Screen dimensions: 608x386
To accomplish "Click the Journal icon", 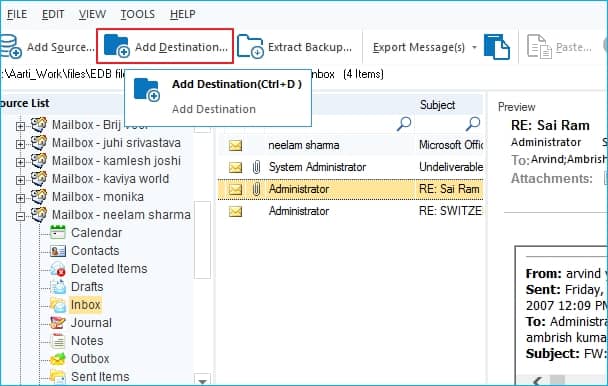I will 58,323.
